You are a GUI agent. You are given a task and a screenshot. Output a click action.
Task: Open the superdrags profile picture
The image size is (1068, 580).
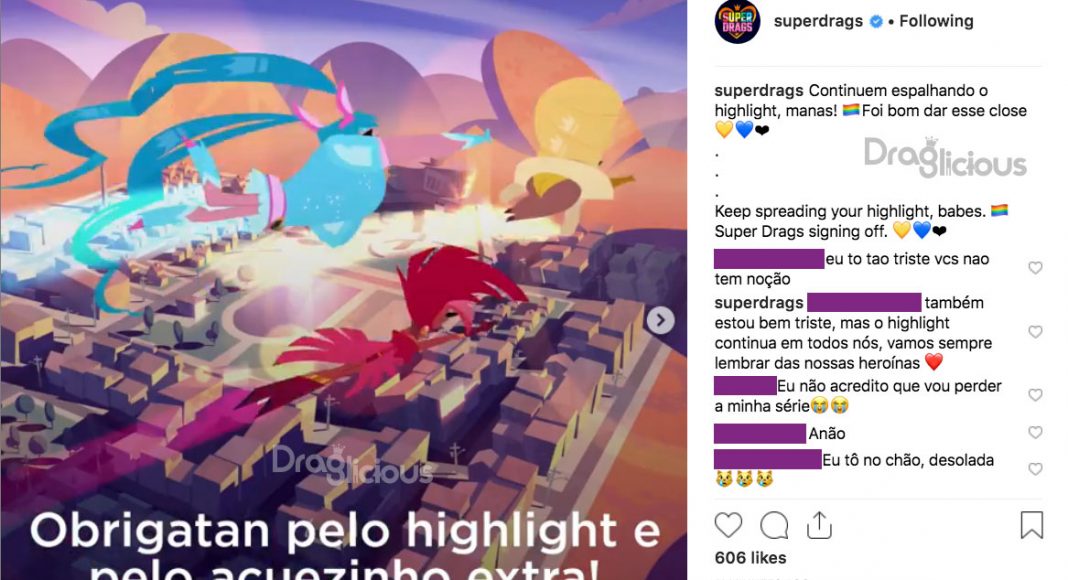pos(737,22)
